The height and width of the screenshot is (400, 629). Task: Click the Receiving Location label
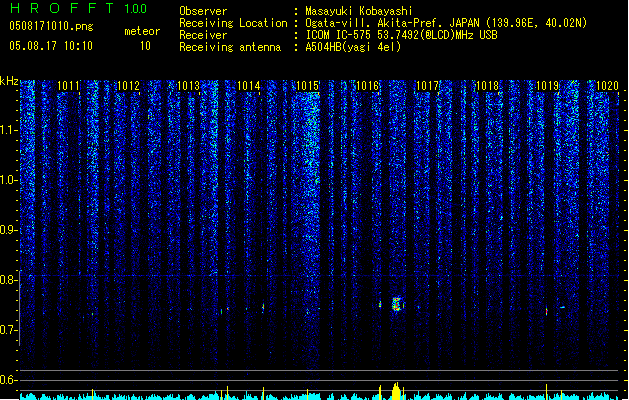233,23
